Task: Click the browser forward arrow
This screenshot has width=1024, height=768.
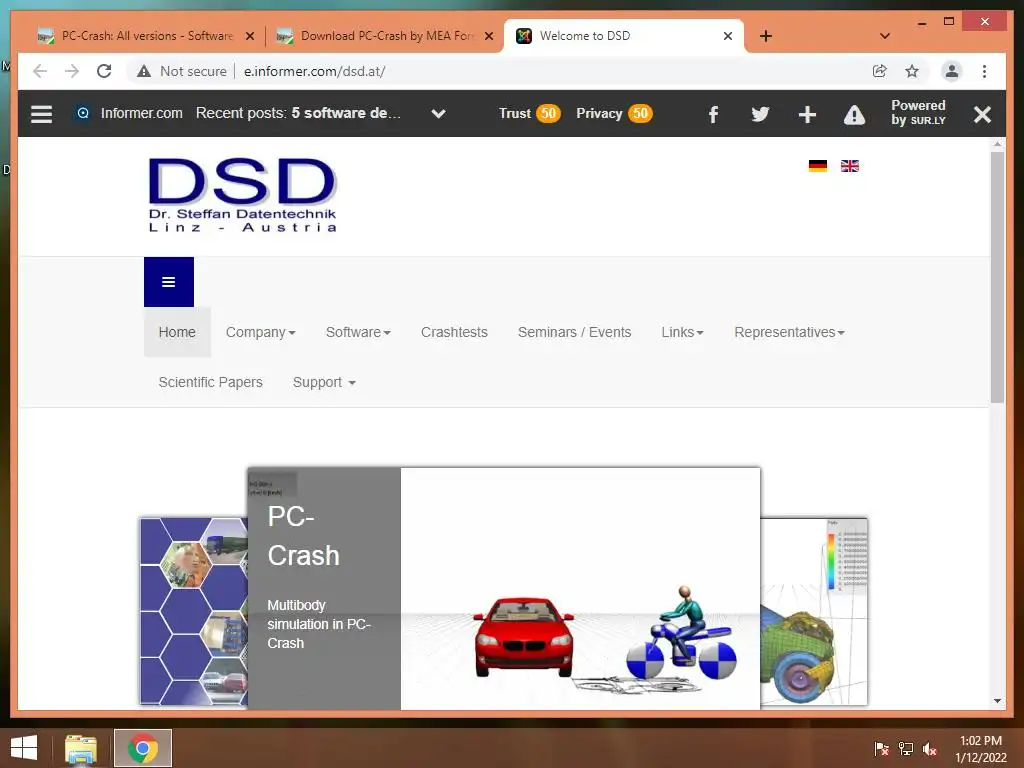Action: tap(72, 71)
